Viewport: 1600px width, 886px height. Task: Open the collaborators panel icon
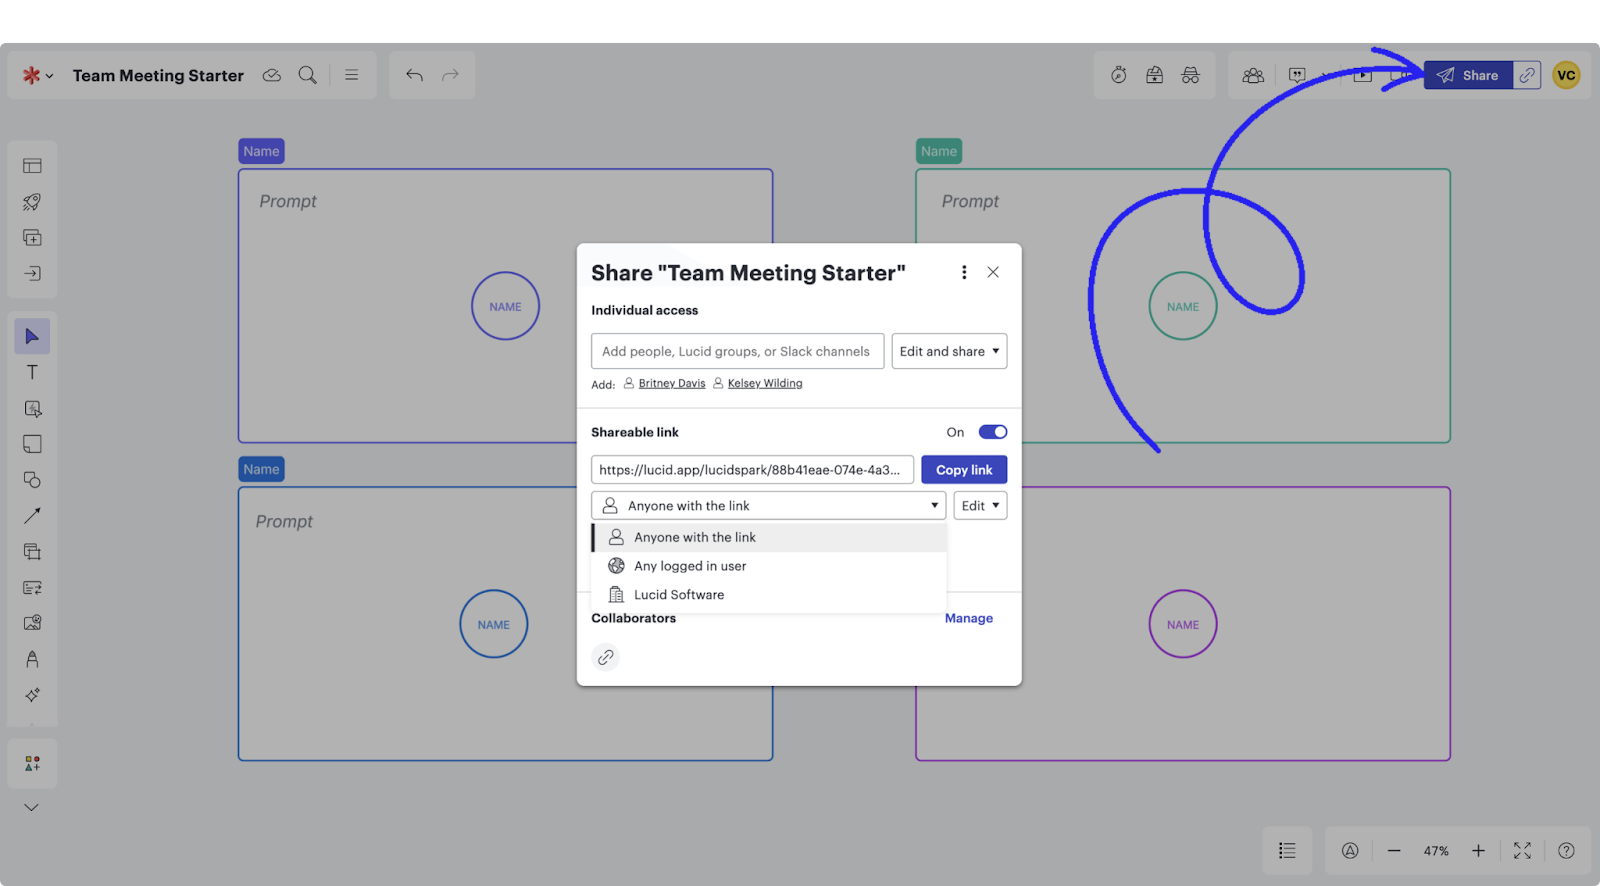pyautogui.click(x=1253, y=76)
